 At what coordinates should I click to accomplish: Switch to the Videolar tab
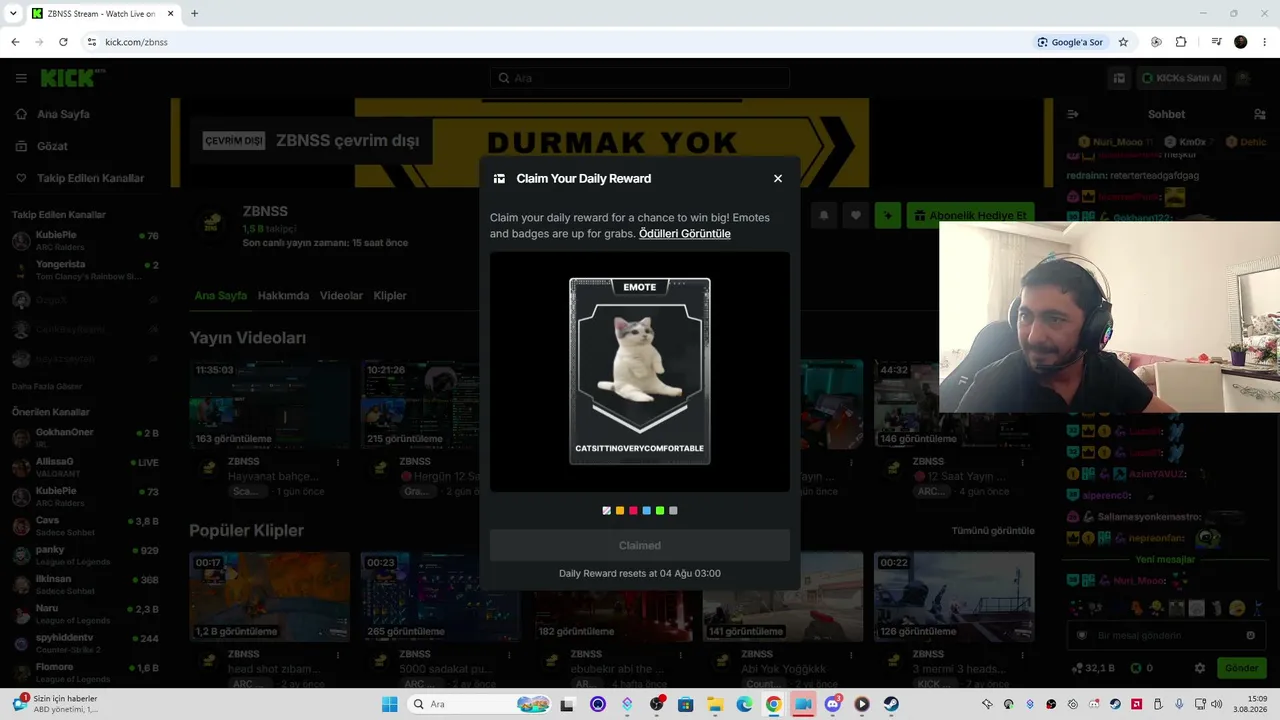(x=341, y=296)
